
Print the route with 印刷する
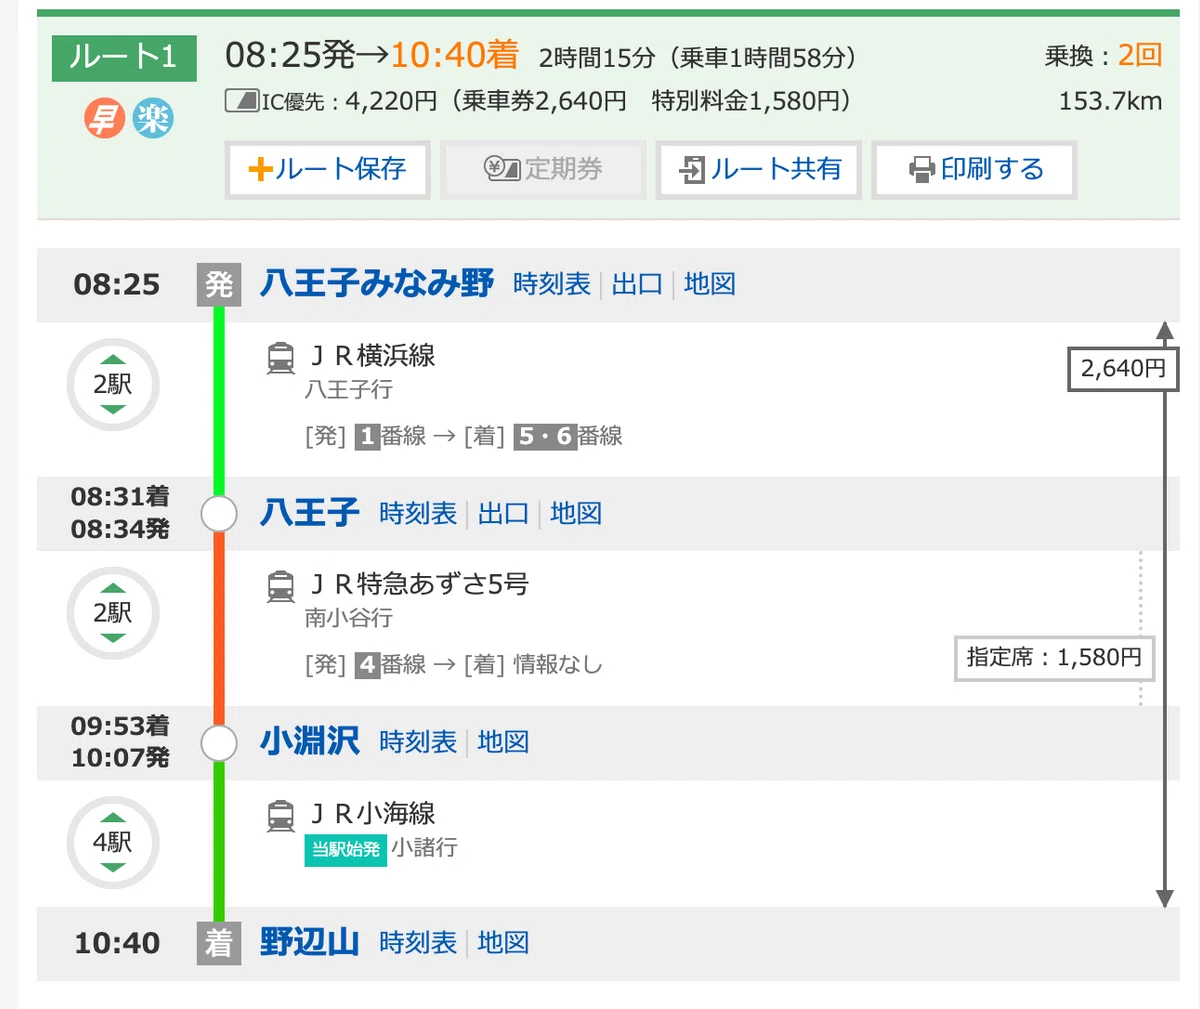pyautogui.click(x=975, y=170)
